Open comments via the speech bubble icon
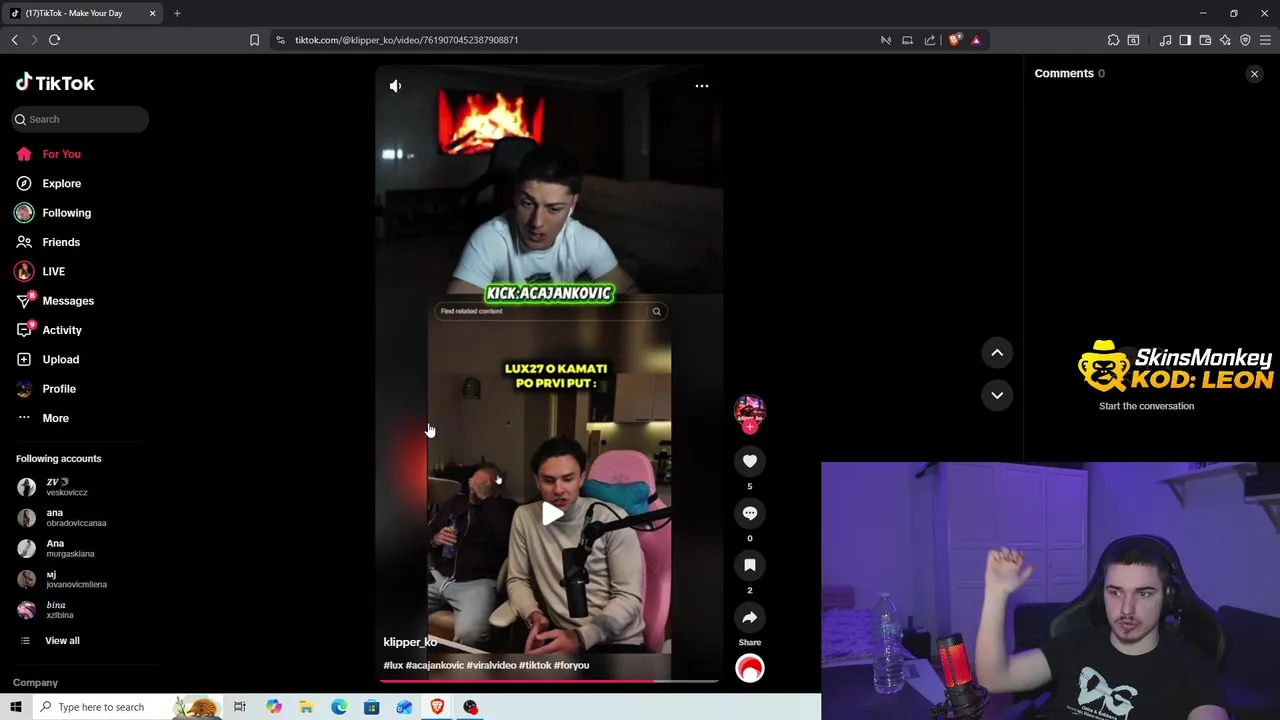This screenshot has height=720, width=1280. pos(750,513)
